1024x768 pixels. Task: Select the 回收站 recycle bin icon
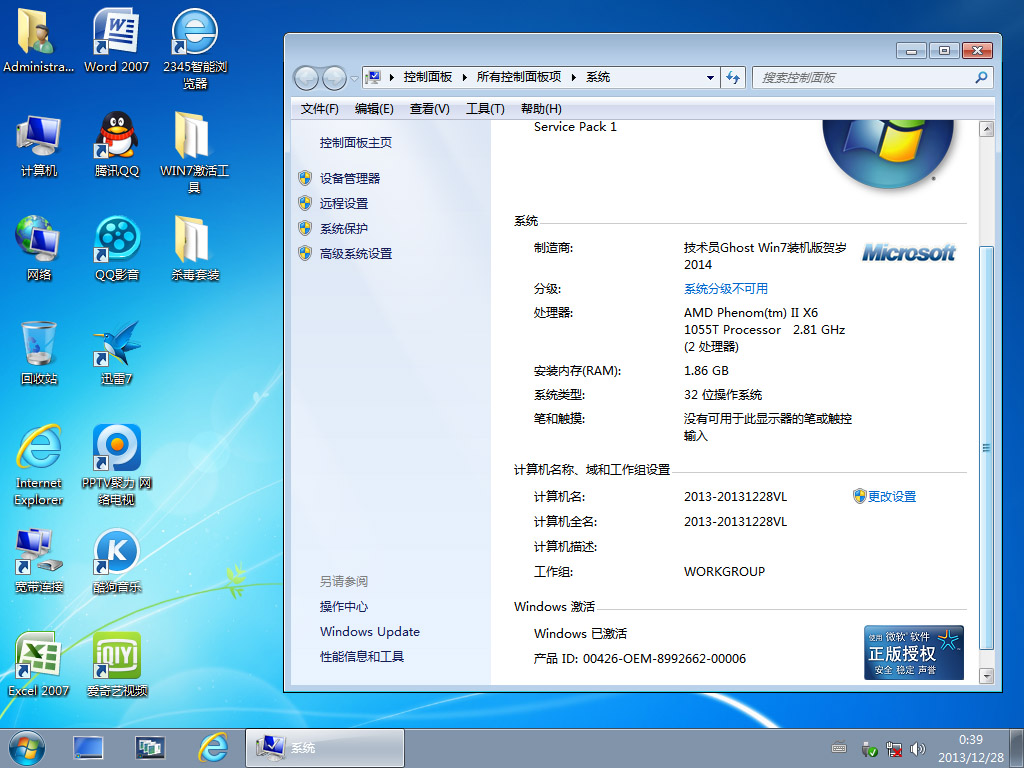point(39,353)
